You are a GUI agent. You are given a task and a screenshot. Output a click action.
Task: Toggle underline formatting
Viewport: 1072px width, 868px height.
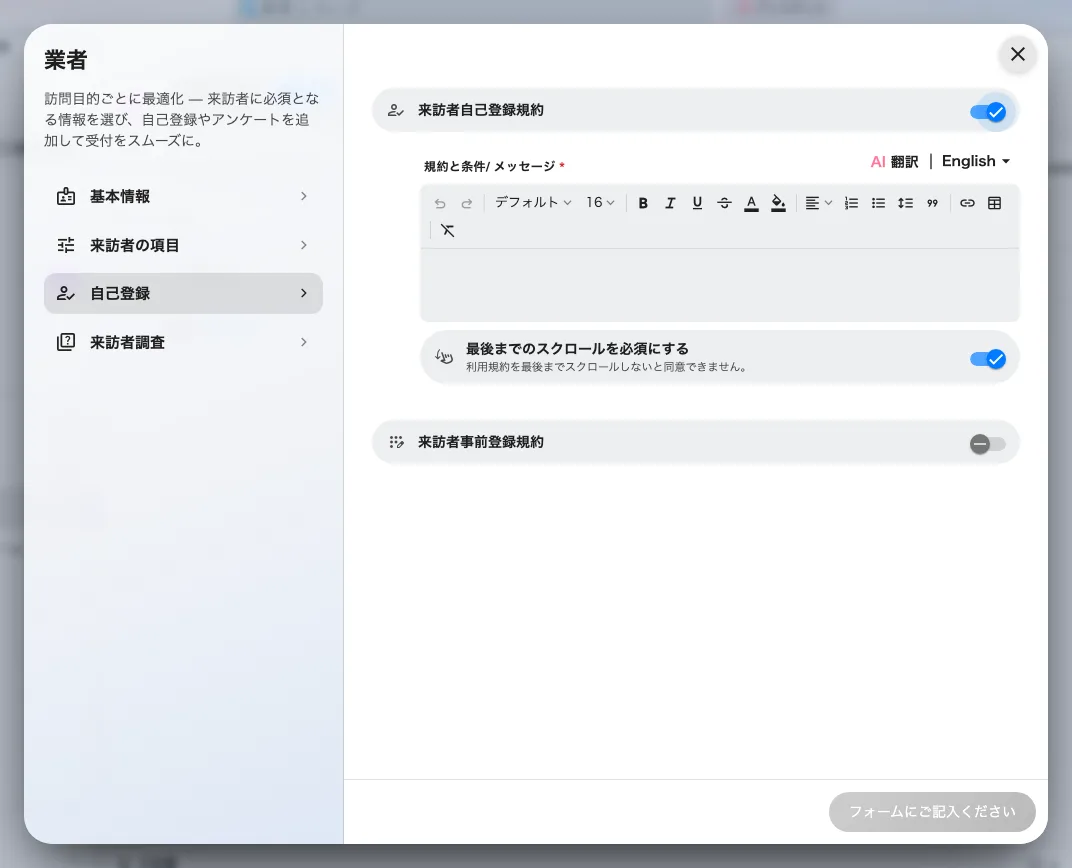point(697,203)
